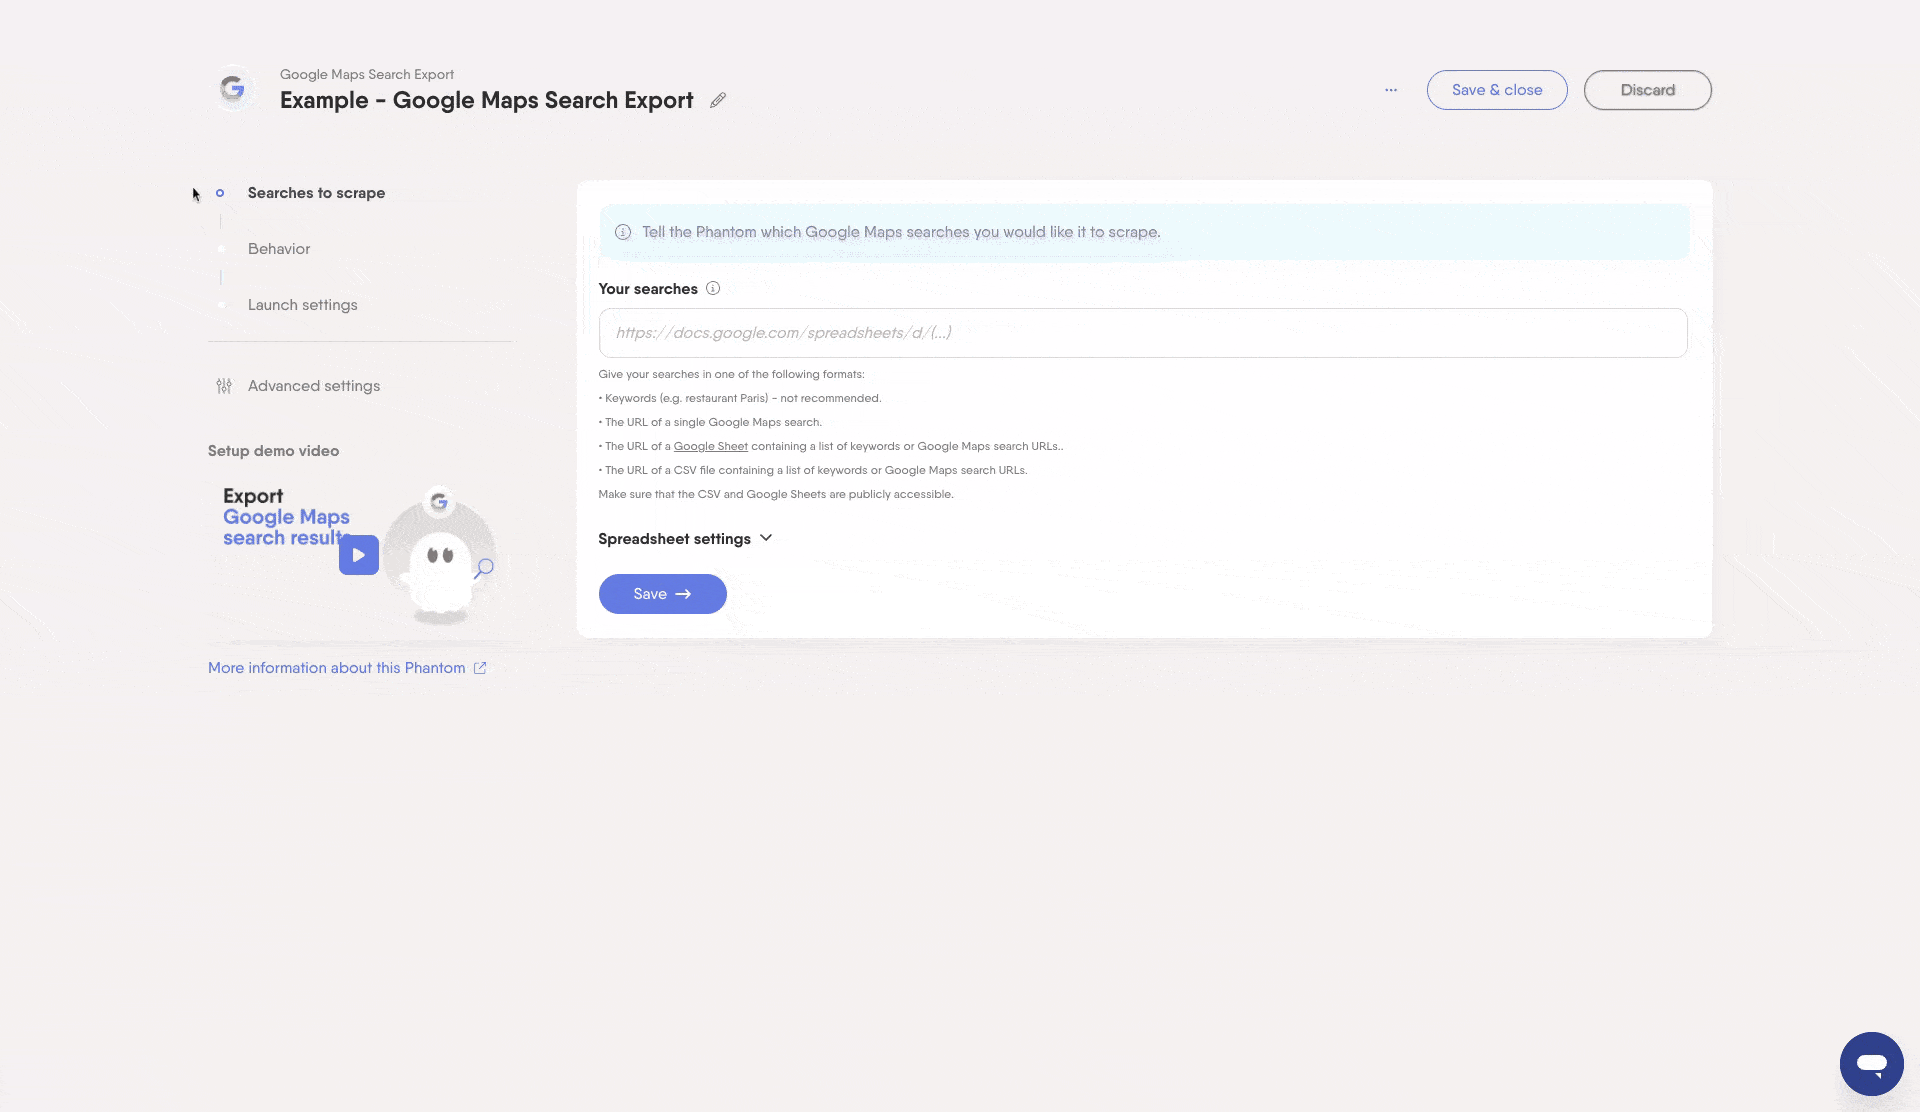Select the Searches to scrape step
This screenshot has width=1920, height=1112.
tap(316, 193)
